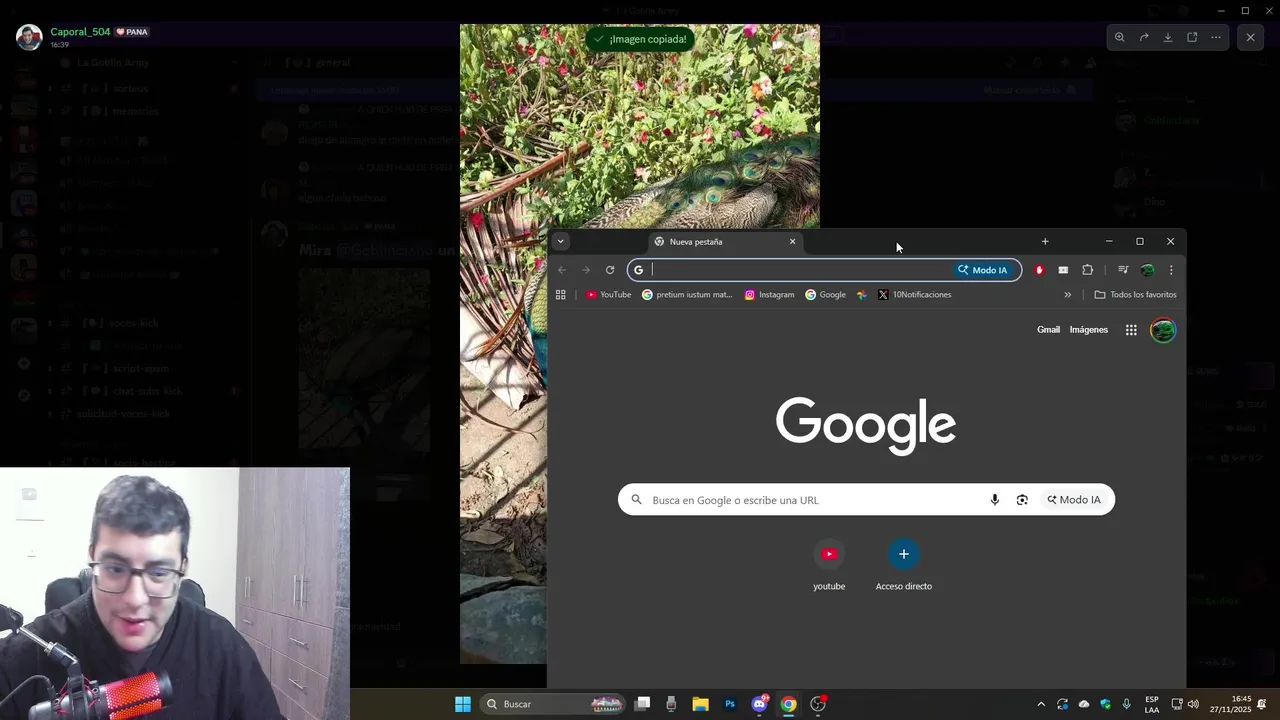Open File Explorer from taskbar
The image size is (1280, 720).
pos(701,704)
